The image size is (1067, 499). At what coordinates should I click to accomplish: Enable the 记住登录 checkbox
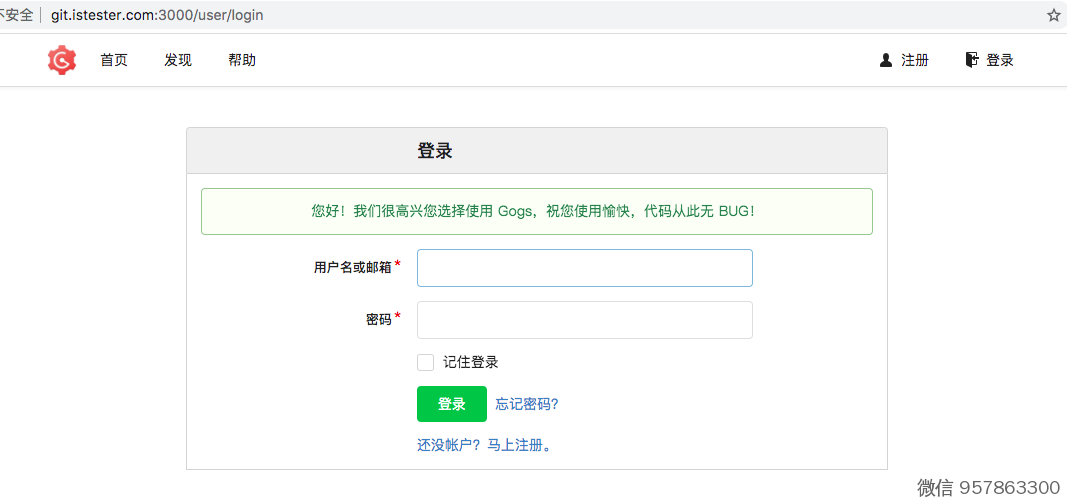pos(426,362)
